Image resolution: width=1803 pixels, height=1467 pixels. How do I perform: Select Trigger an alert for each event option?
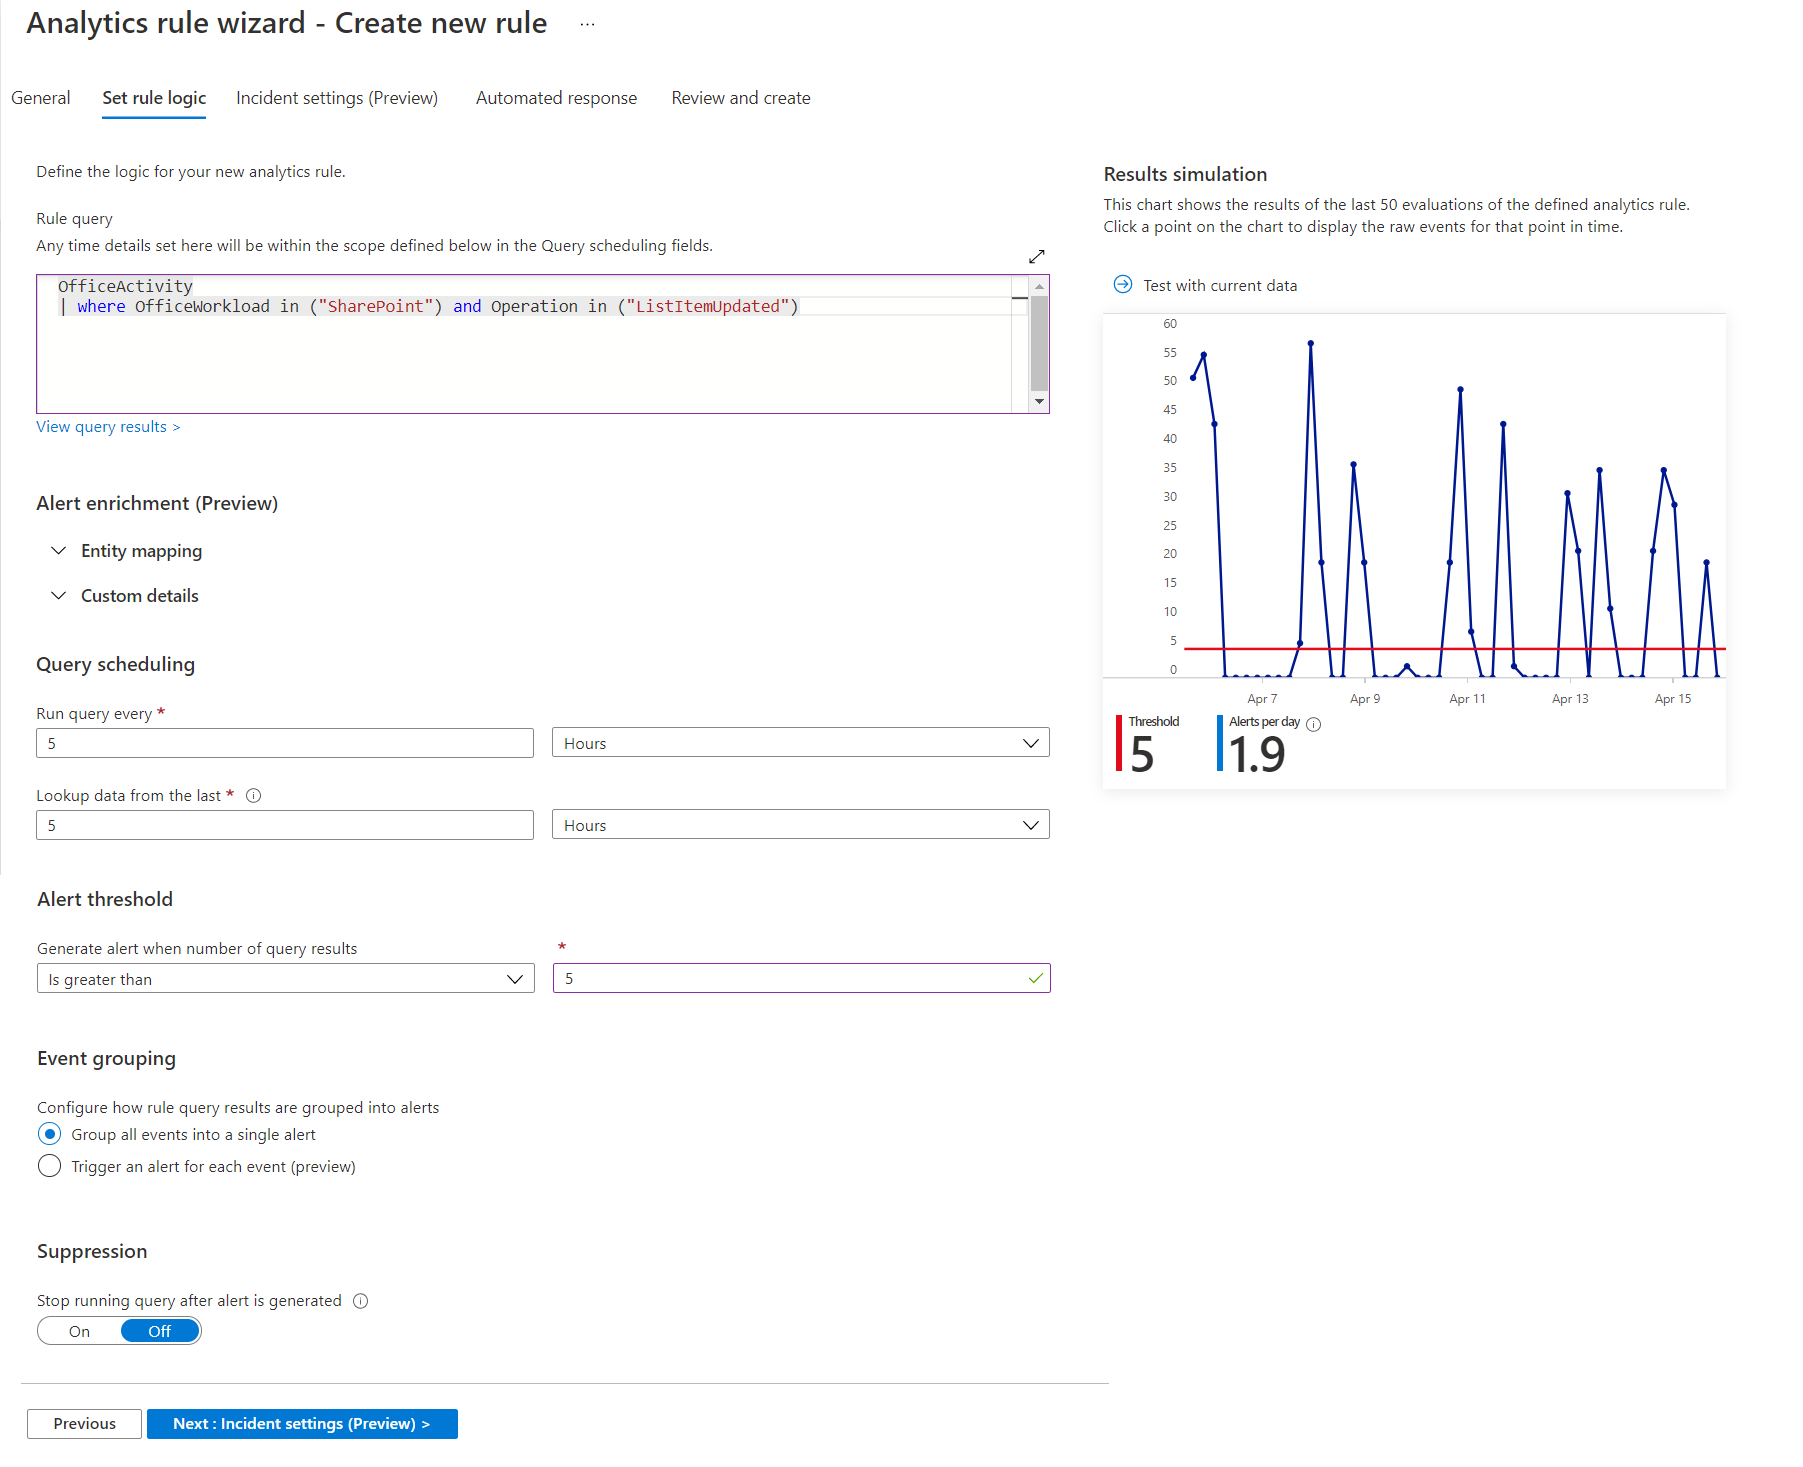click(49, 1166)
